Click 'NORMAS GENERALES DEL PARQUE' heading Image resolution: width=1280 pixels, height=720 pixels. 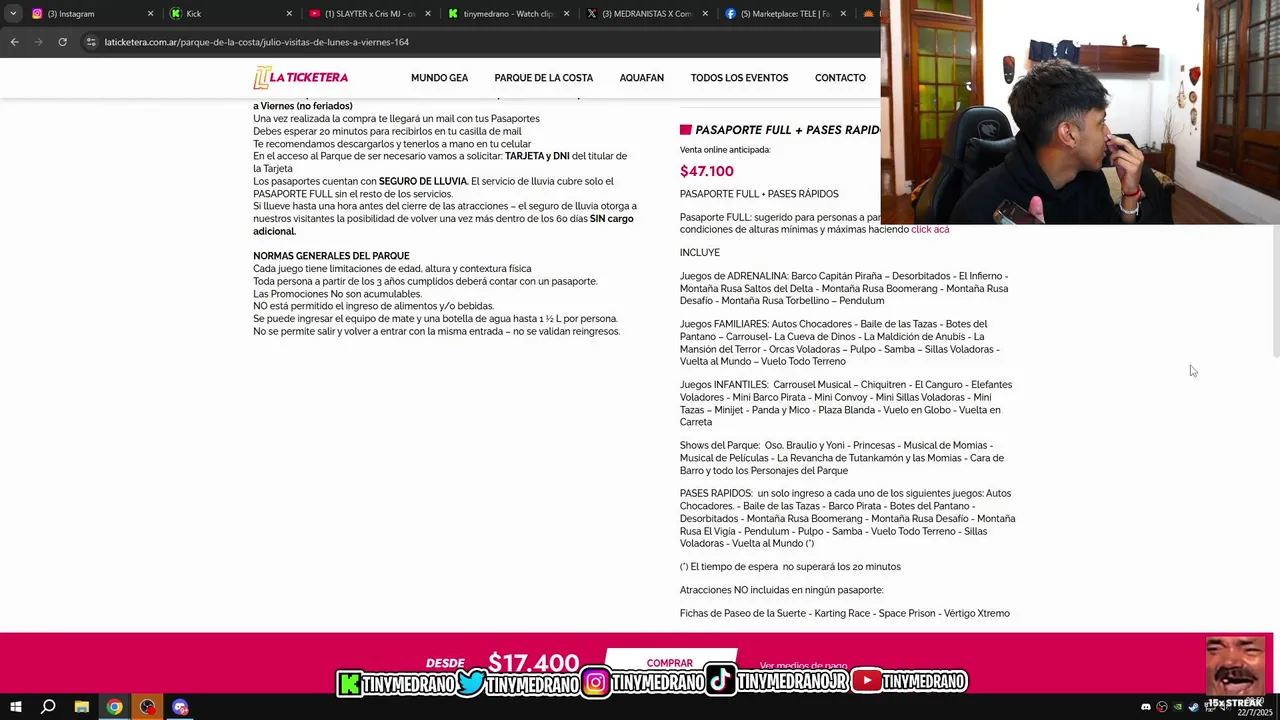[x=331, y=256]
